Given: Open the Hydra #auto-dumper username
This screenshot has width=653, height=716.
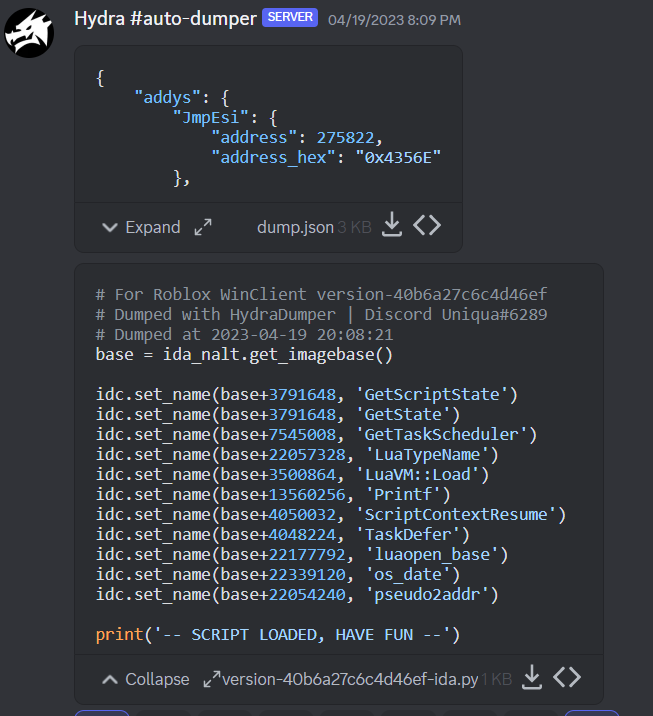Looking at the screenshot, I should click(165, 19).
